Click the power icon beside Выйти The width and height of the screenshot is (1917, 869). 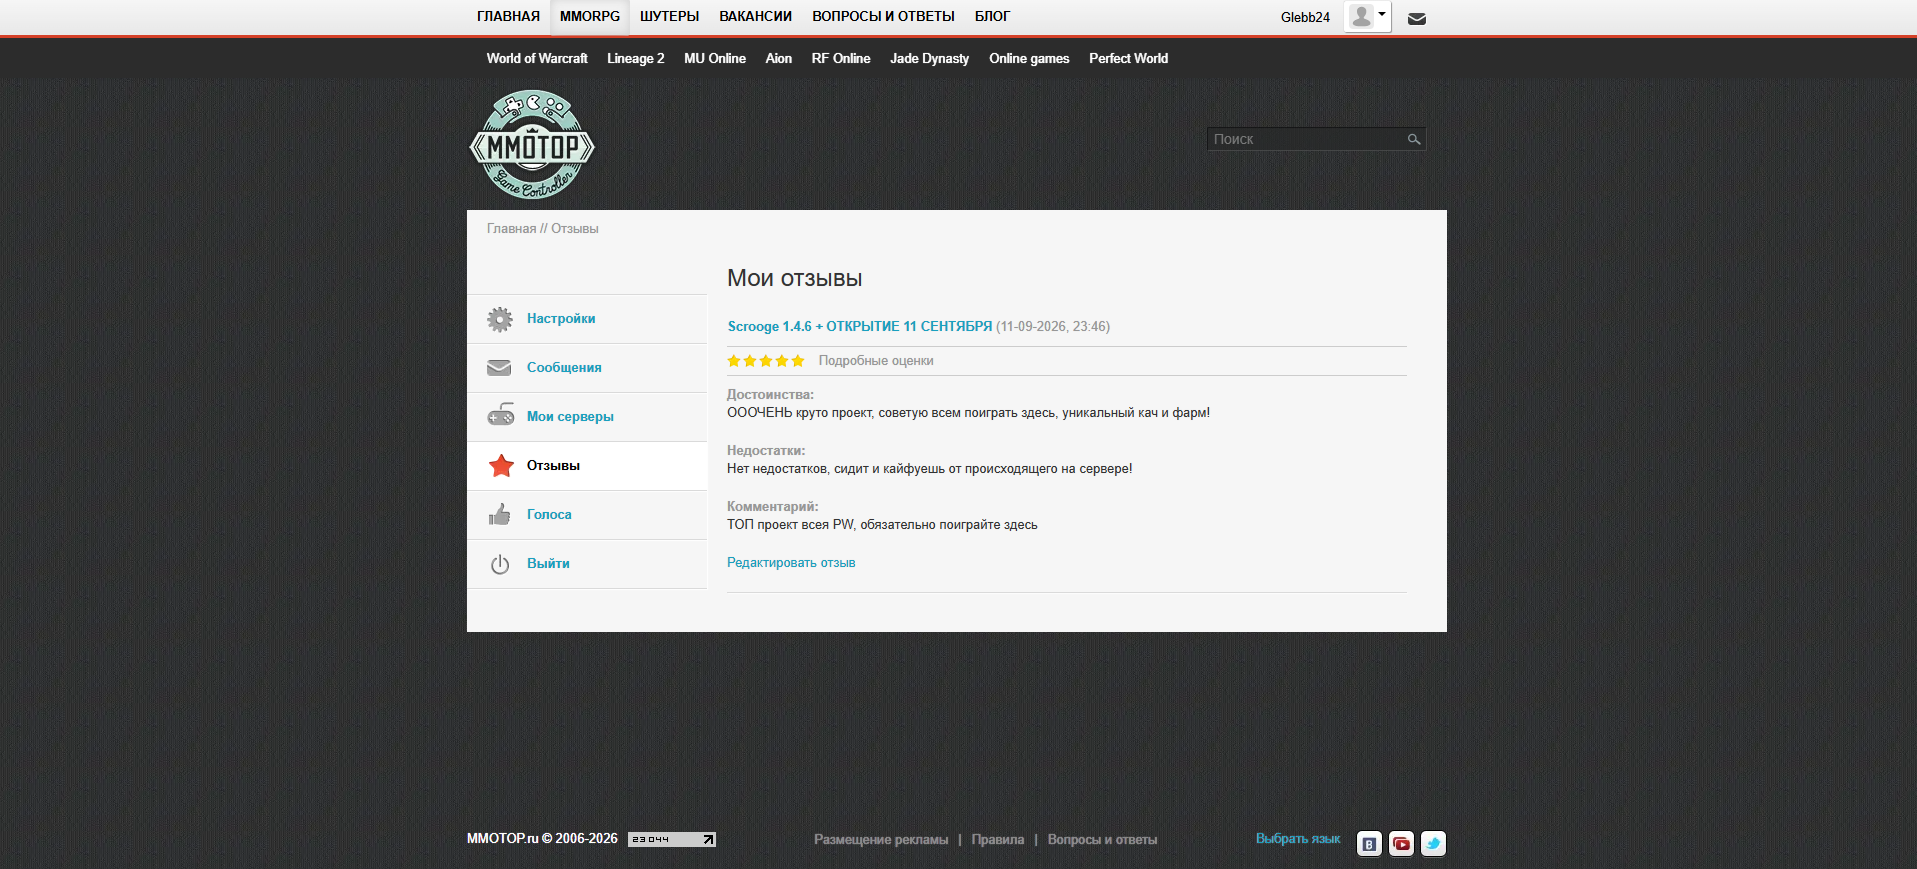500,564
